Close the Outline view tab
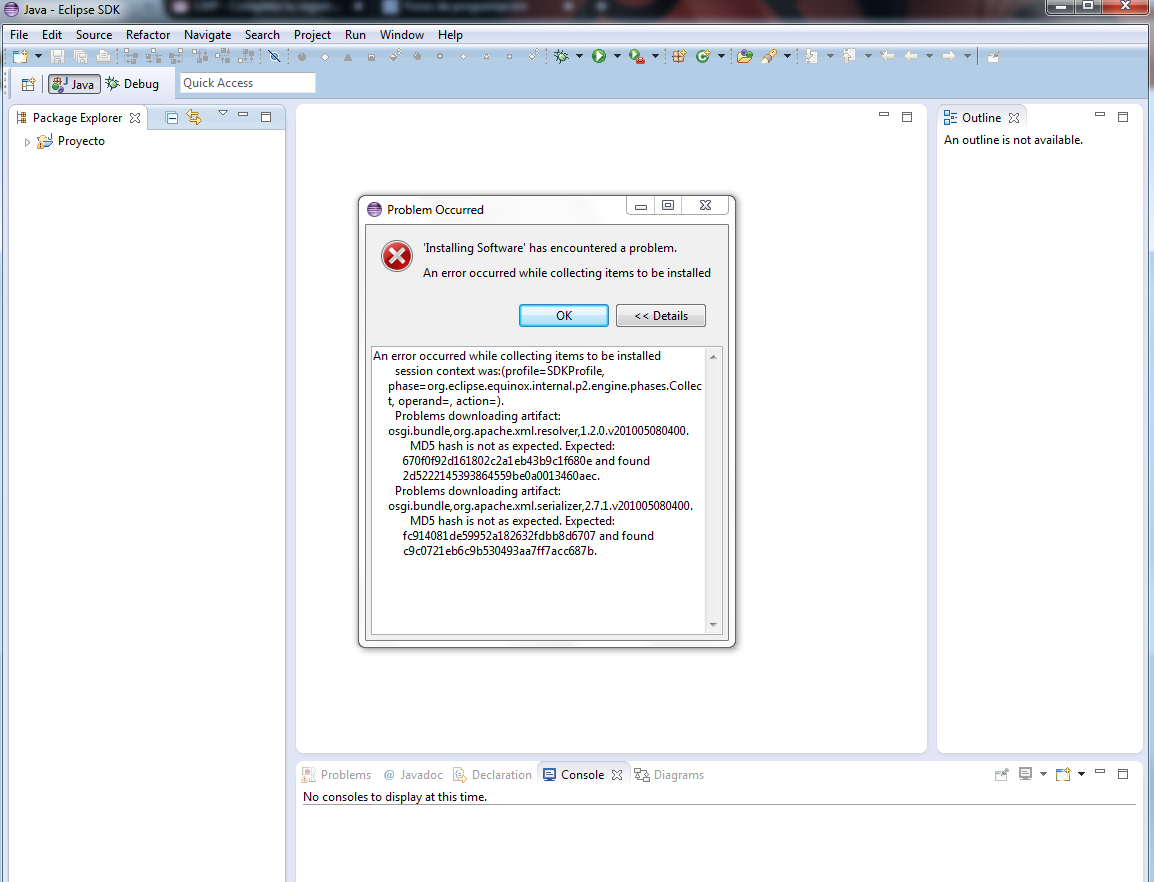The image size is (1154, 882). (1014, 118)
